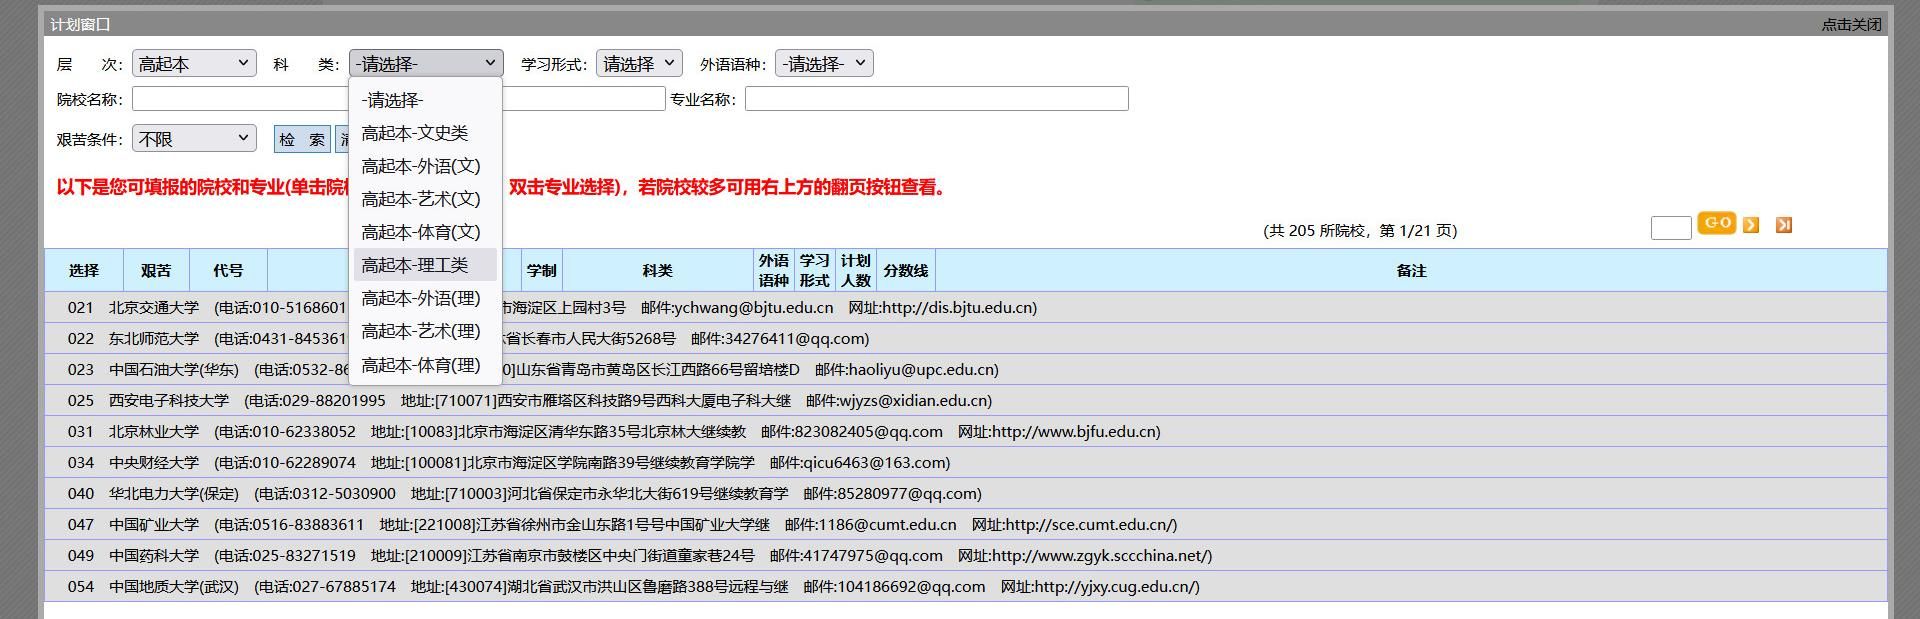Go to the next page arrow icon
This screenshot has width=1920, height=619.
tap(1750, 226)
